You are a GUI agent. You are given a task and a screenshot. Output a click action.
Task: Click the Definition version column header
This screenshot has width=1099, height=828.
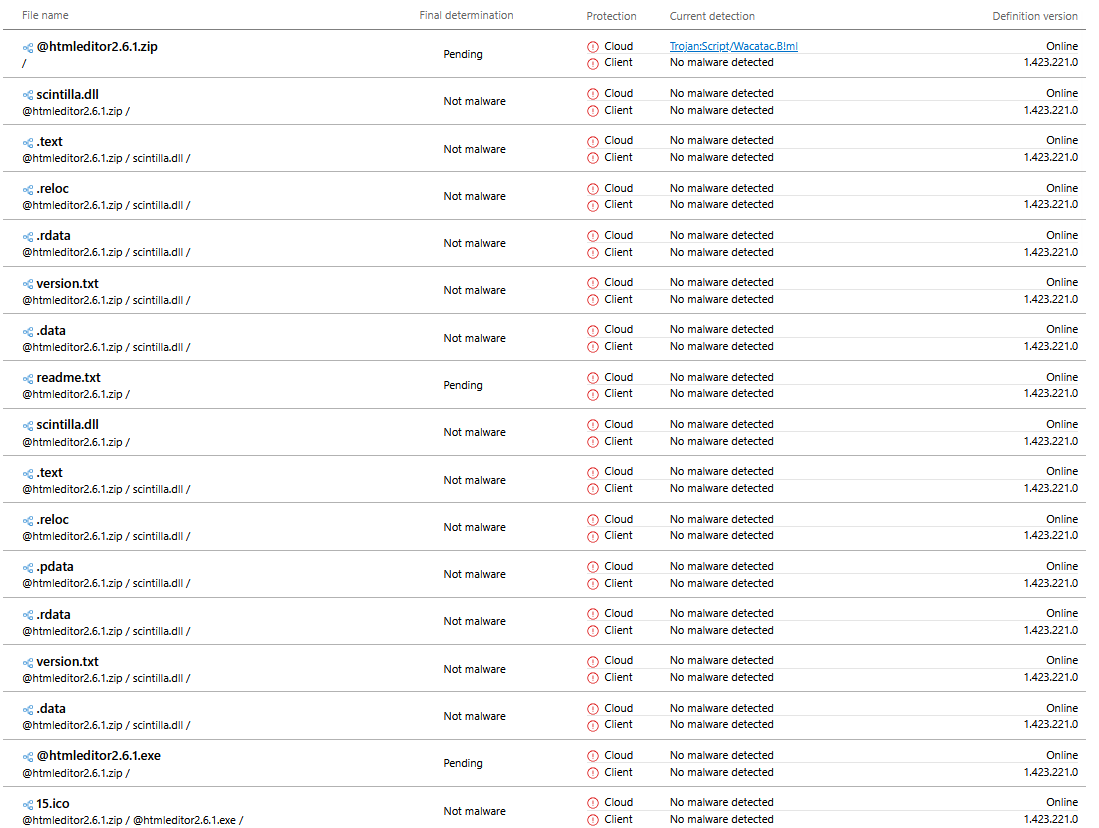coord(1035,15)
